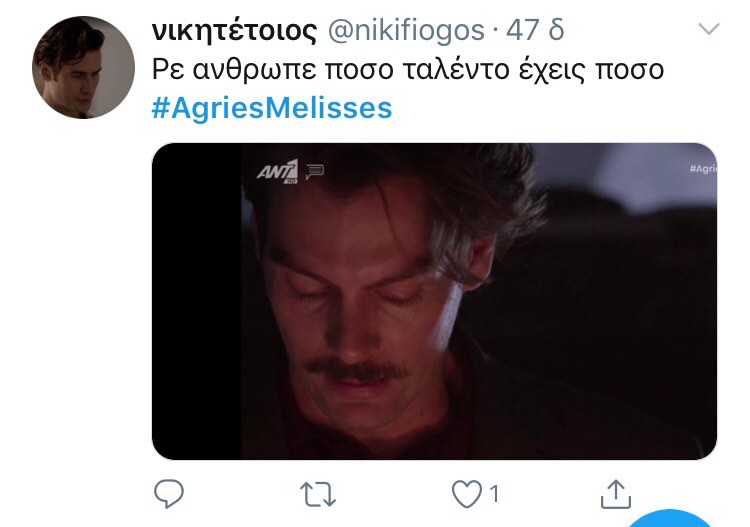Click the like count number 1
Screen dimensions: 750x527
[495, 494]
